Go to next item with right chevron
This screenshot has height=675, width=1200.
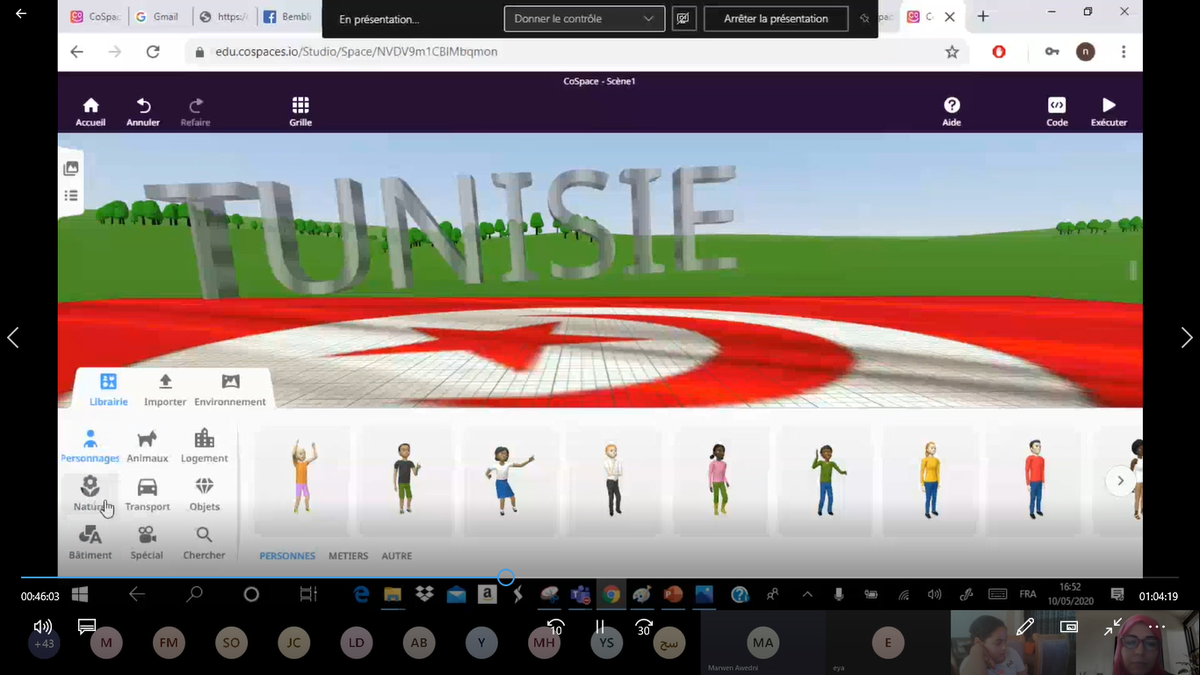pyautogui.click(x=1186, y=338)
